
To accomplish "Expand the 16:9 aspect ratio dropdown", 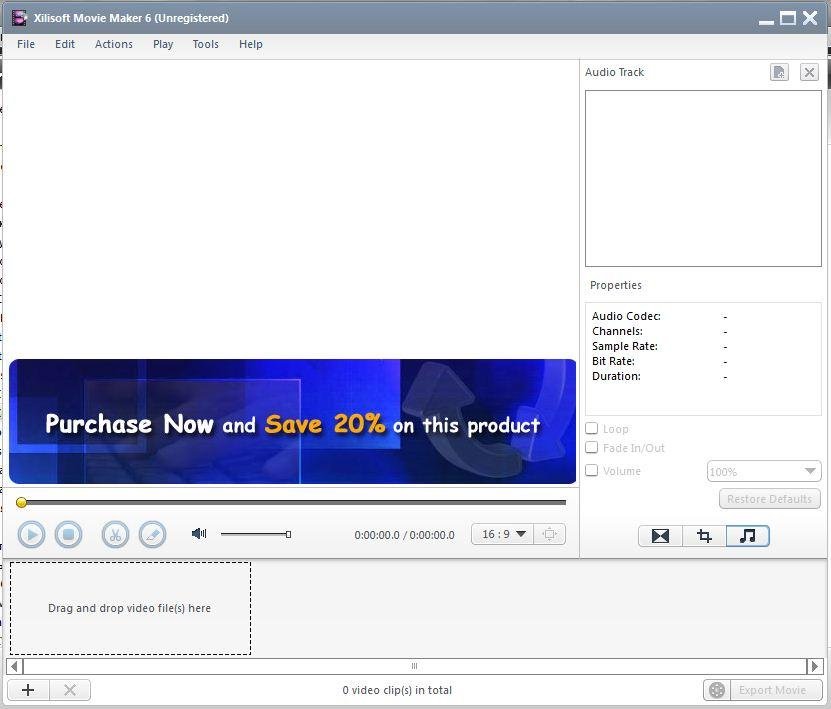I will [x=504, y=534].
